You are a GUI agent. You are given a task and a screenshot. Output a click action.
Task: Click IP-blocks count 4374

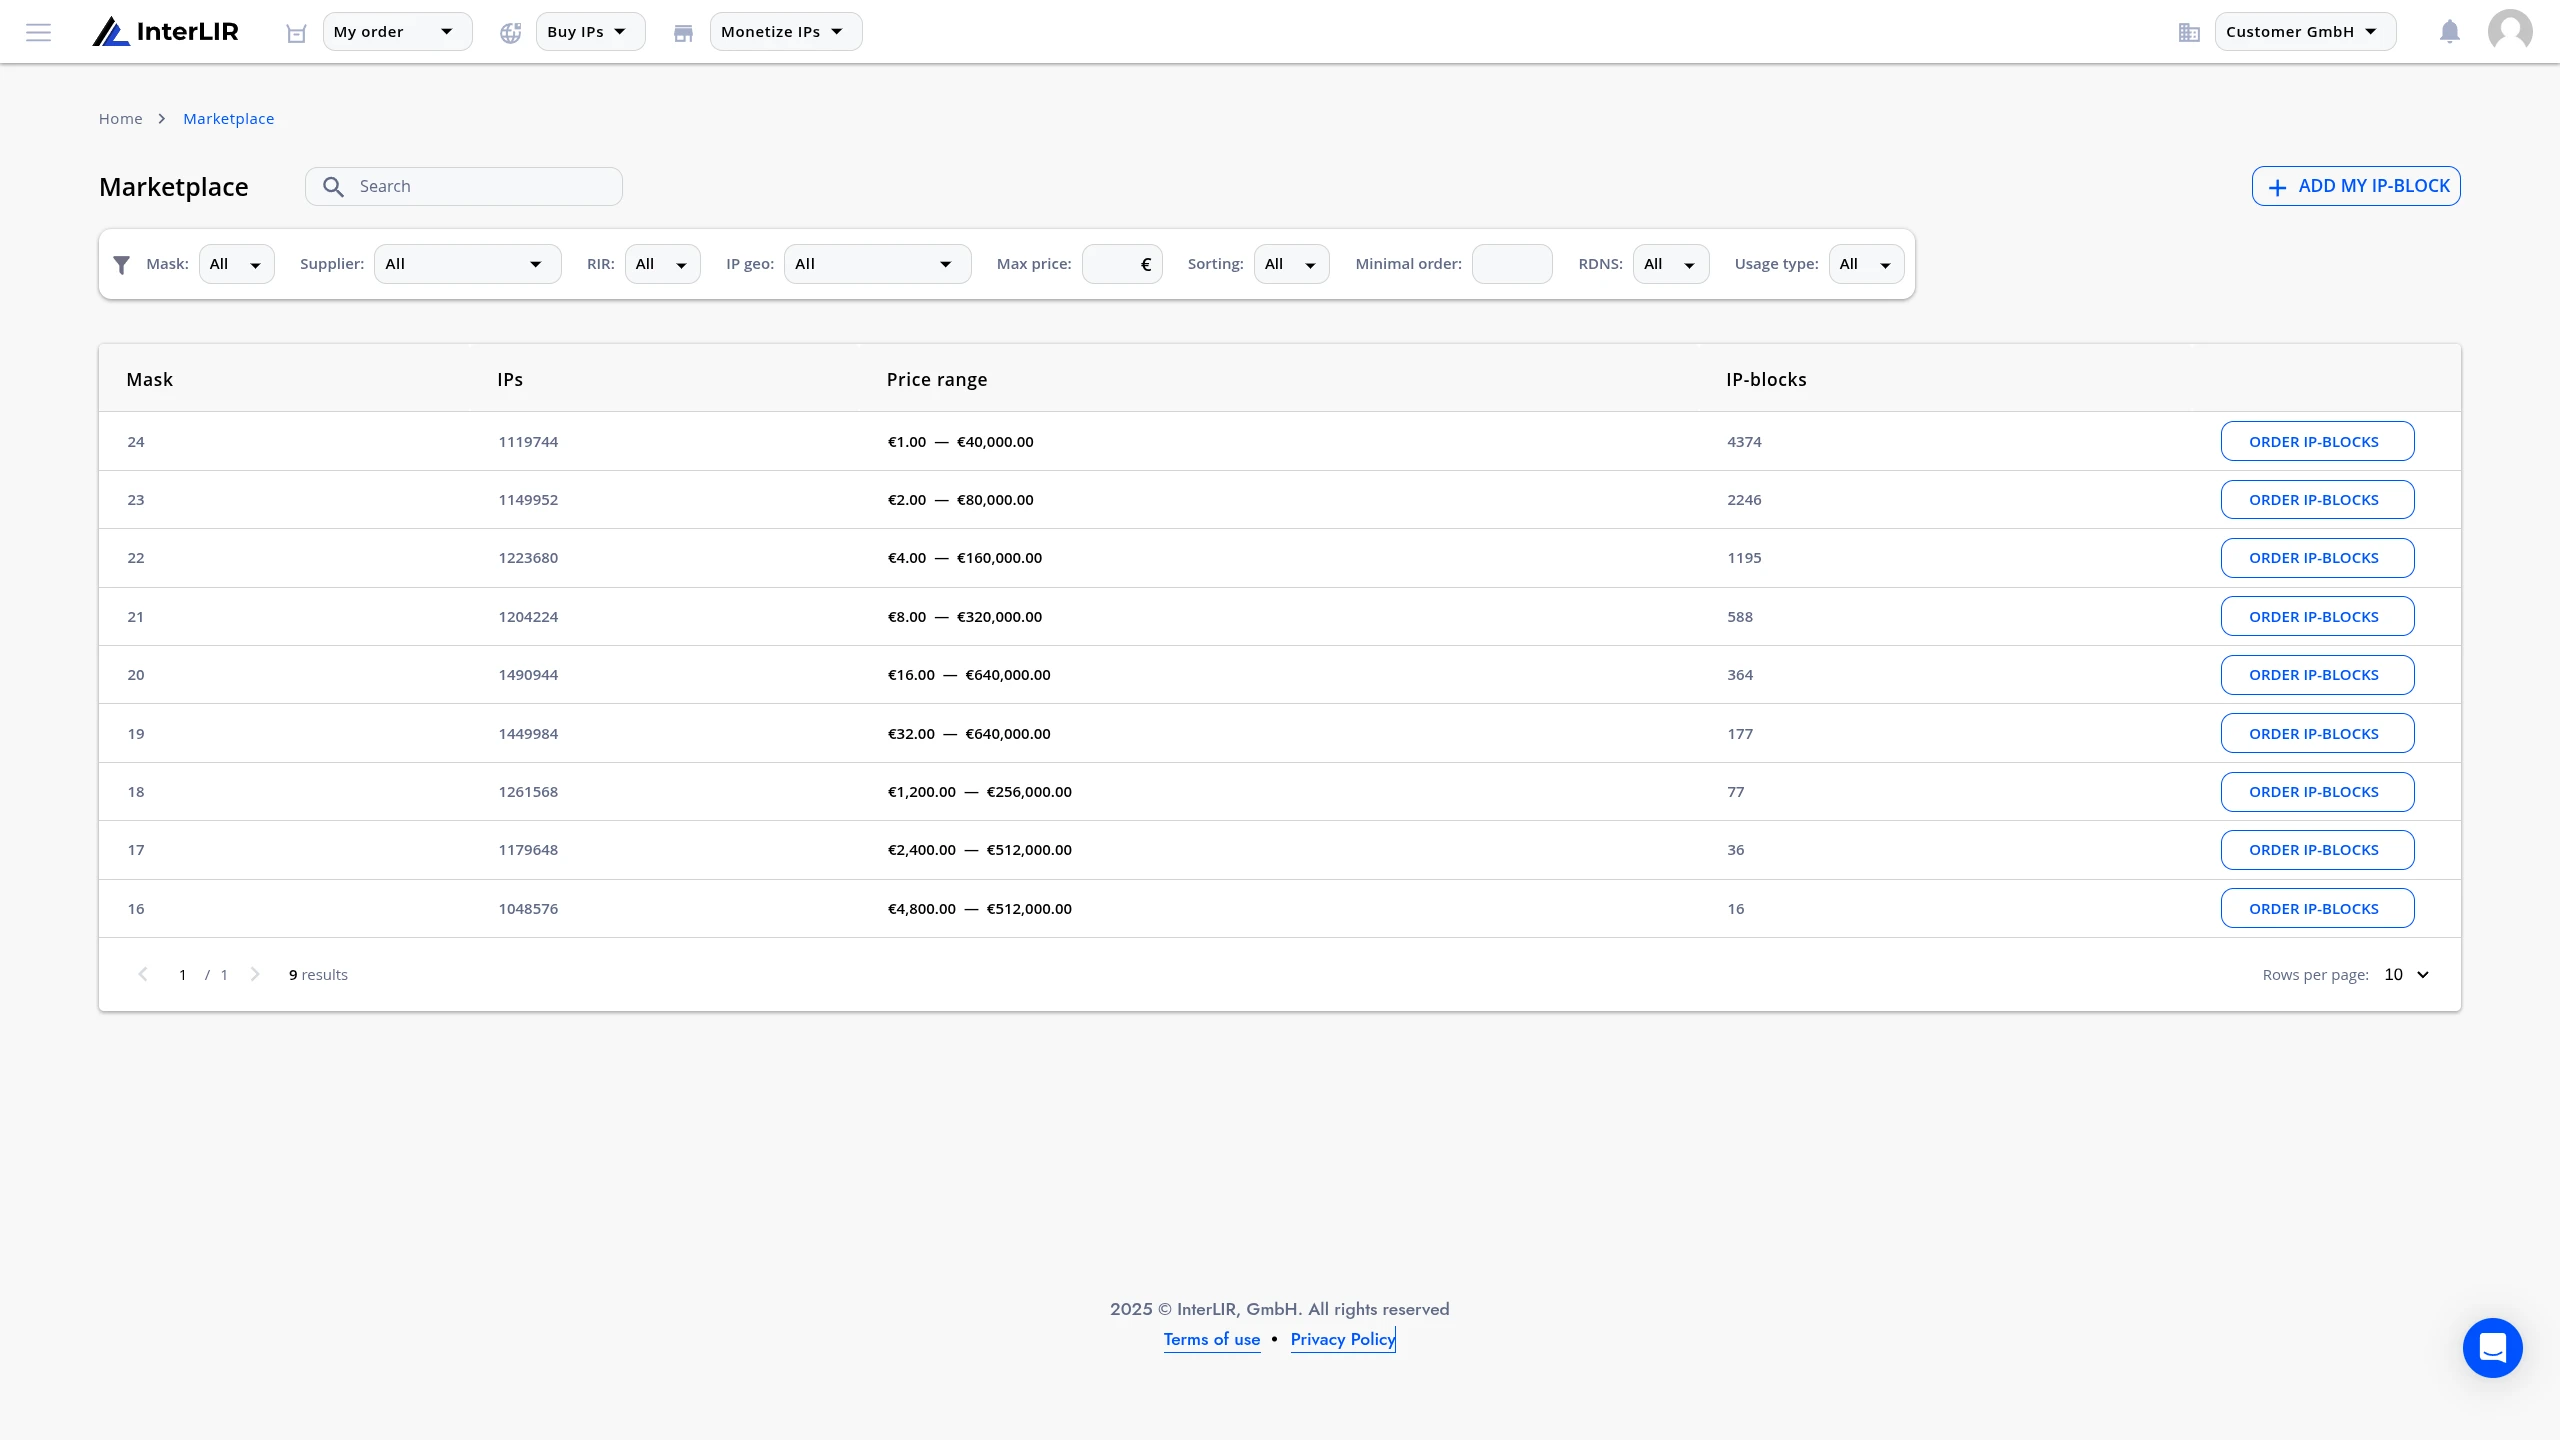tap(1744, 442)
